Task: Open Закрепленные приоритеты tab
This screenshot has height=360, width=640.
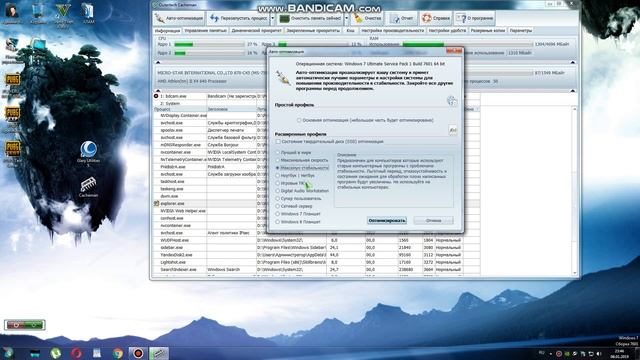Action: point(313,31)
